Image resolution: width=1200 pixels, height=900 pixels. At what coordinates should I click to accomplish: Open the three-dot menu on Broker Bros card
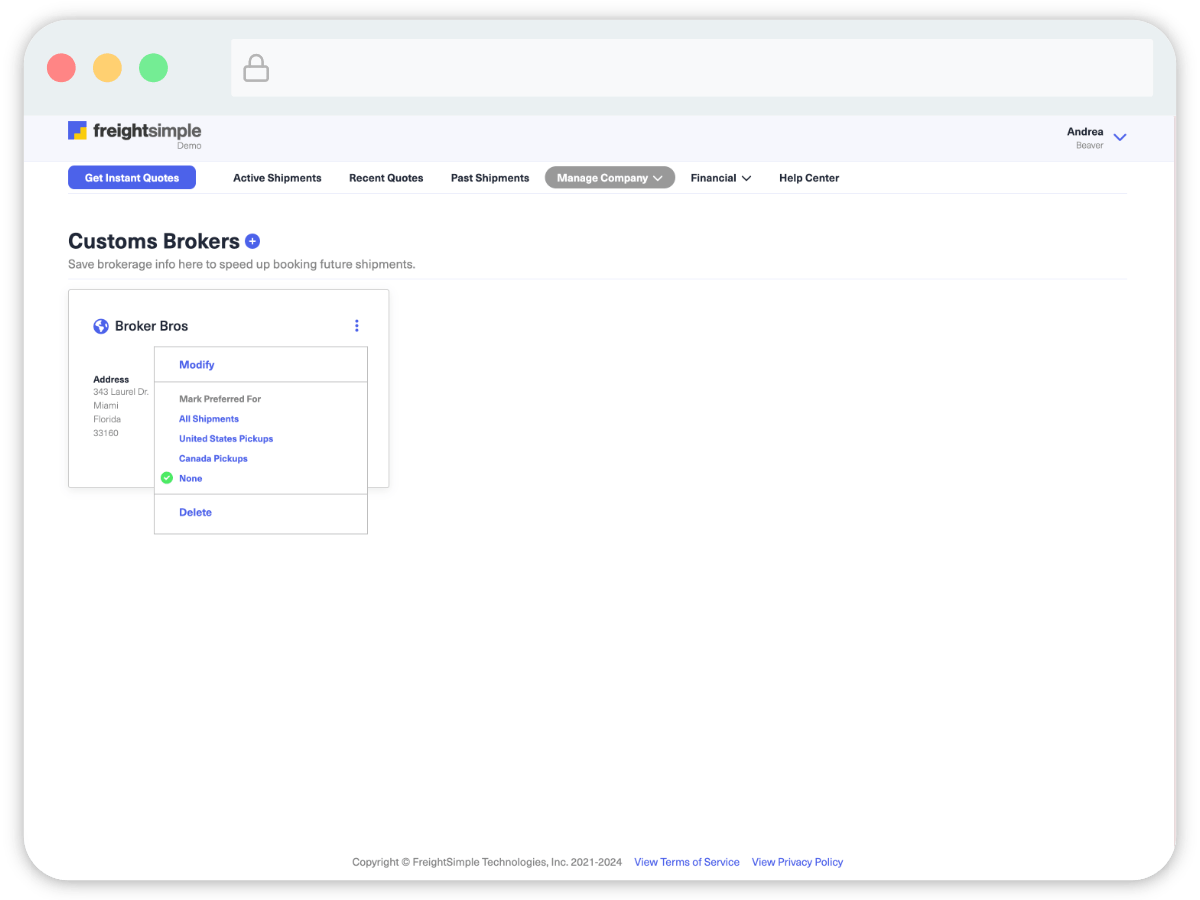click(357, 326)
